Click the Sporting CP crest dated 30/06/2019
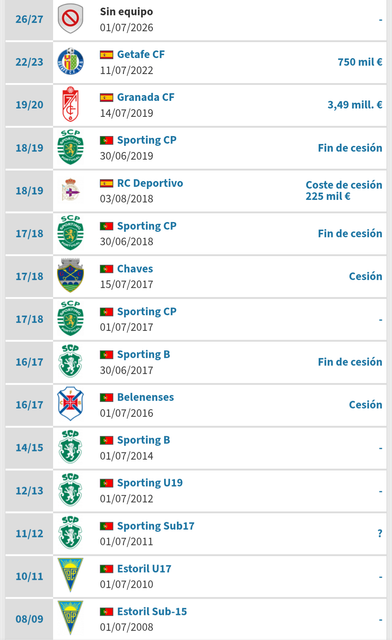 pyautogui.click(x=70, y=147)
